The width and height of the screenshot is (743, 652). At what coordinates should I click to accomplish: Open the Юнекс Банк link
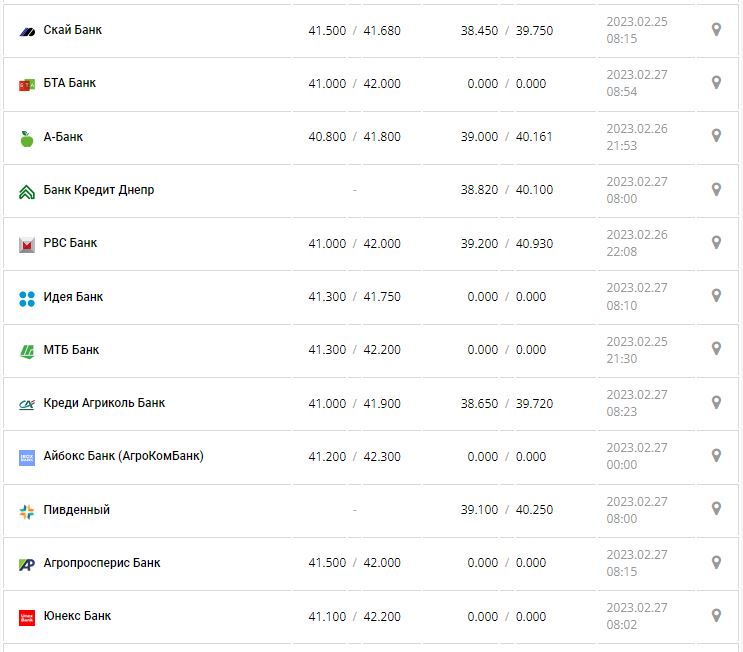coord(77,616)
